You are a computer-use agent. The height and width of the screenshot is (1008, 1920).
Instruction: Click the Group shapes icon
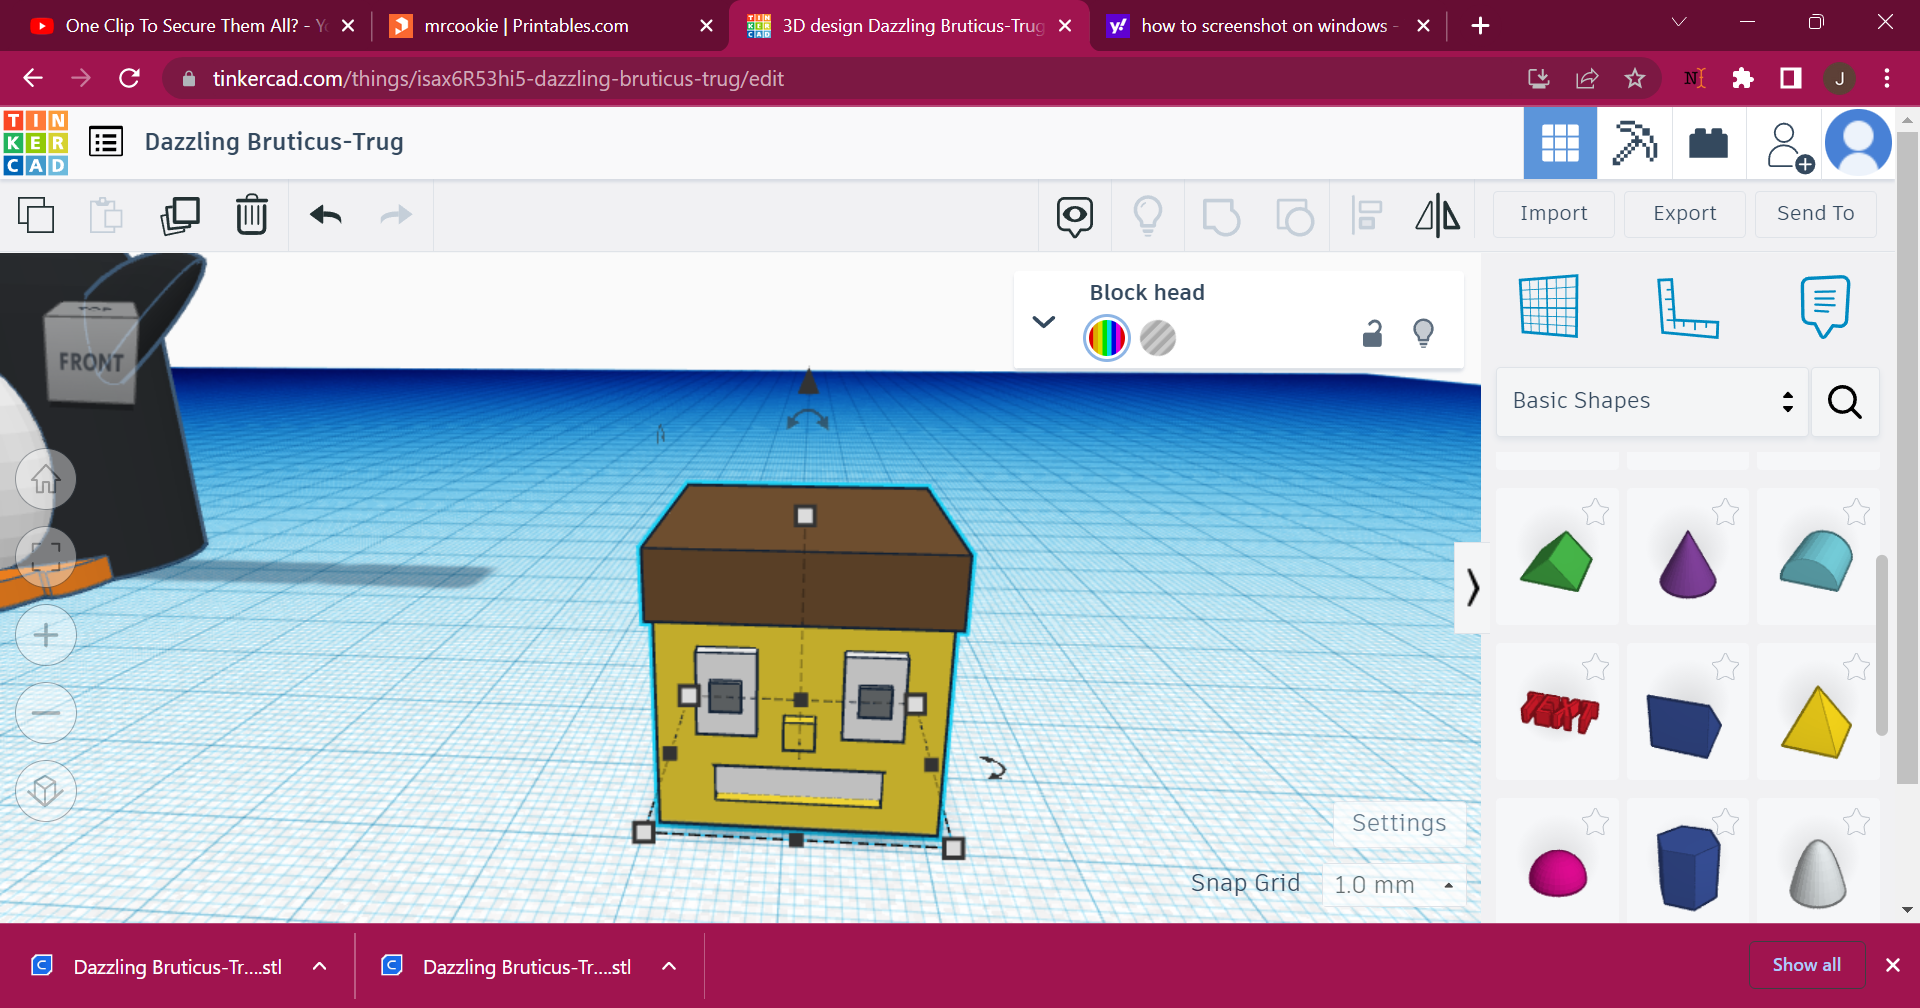[1221, 216]
